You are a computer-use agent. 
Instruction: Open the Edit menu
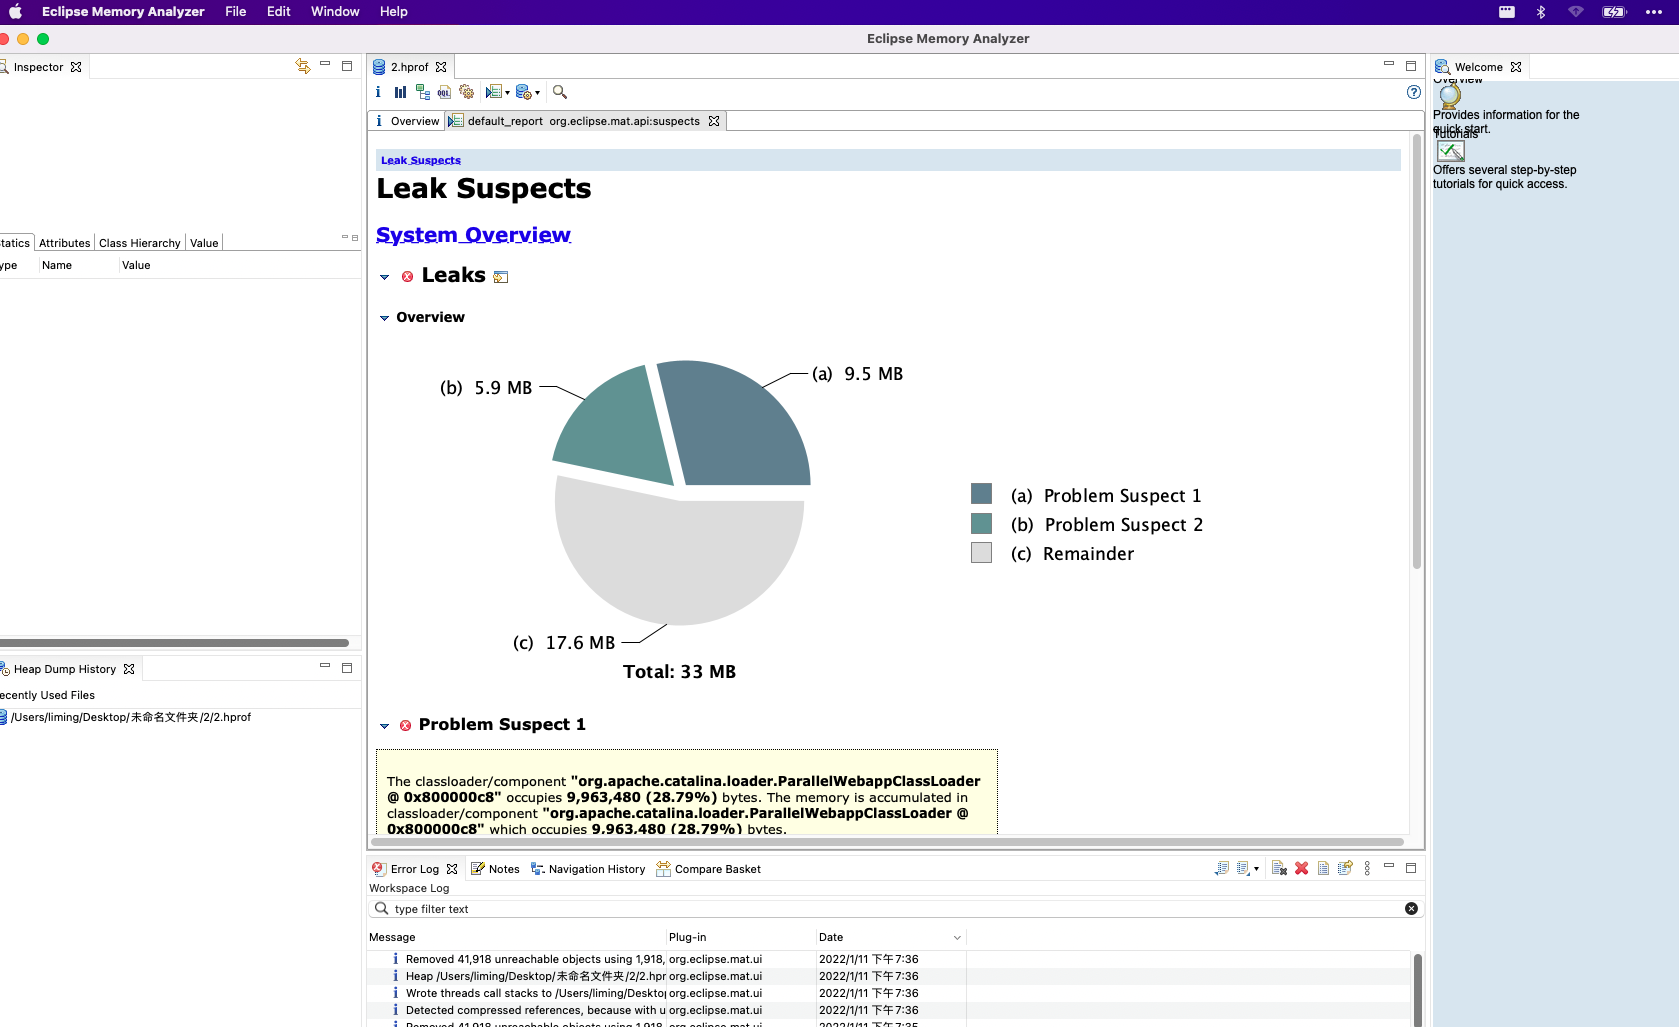click(279, 12)
